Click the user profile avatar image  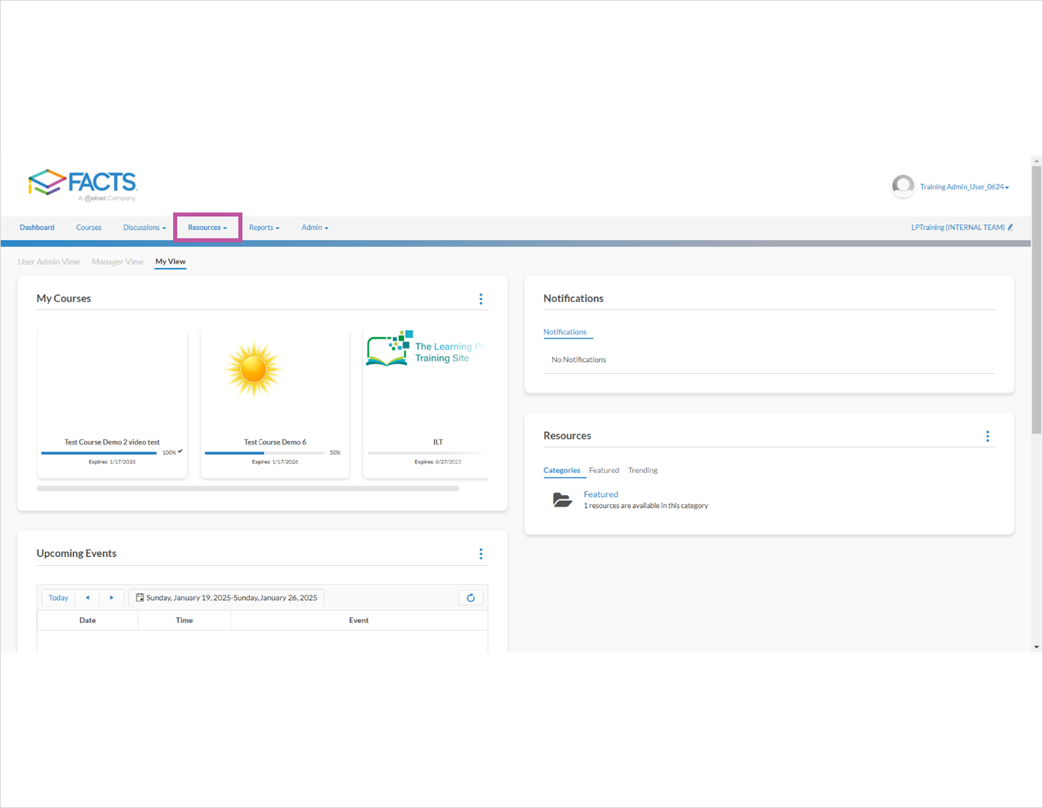tap(903, 186)
